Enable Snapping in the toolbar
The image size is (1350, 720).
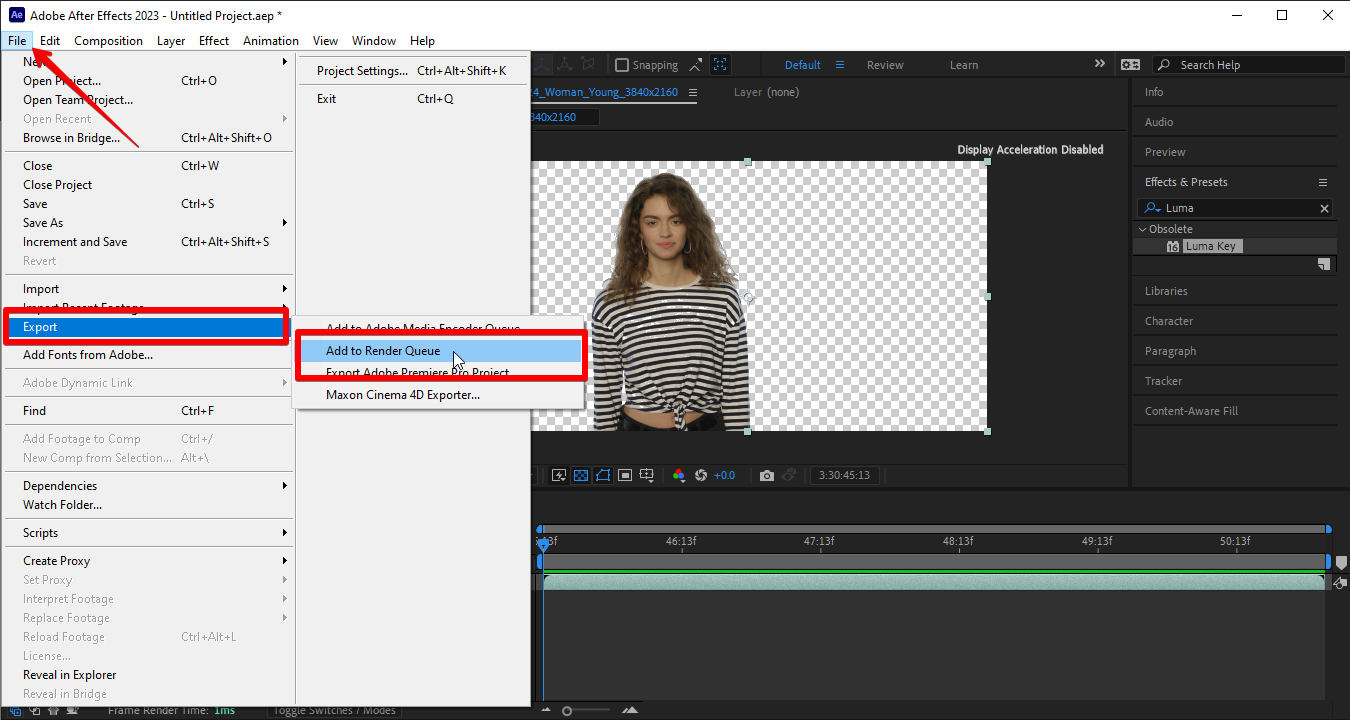pos(624,64)
